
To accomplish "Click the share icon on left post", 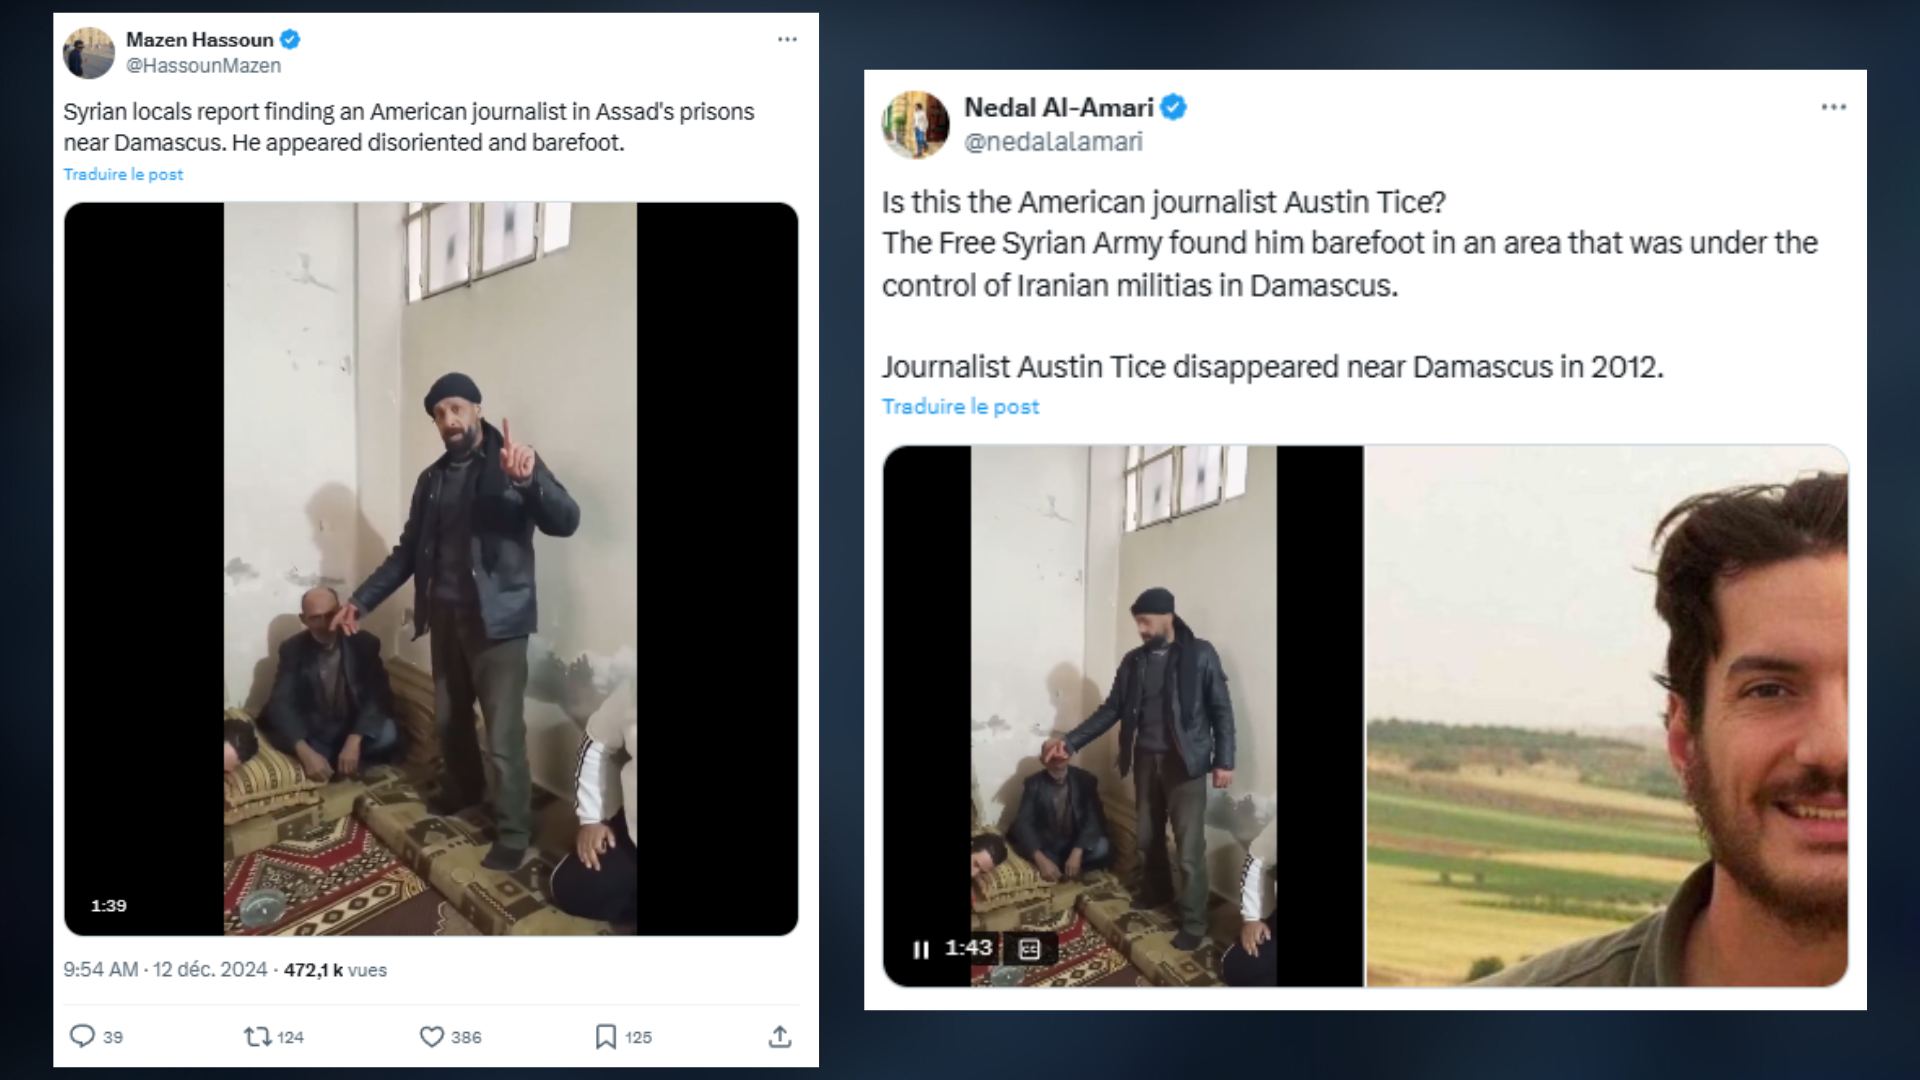I will pyautogui.click(x=780, y=1037).
